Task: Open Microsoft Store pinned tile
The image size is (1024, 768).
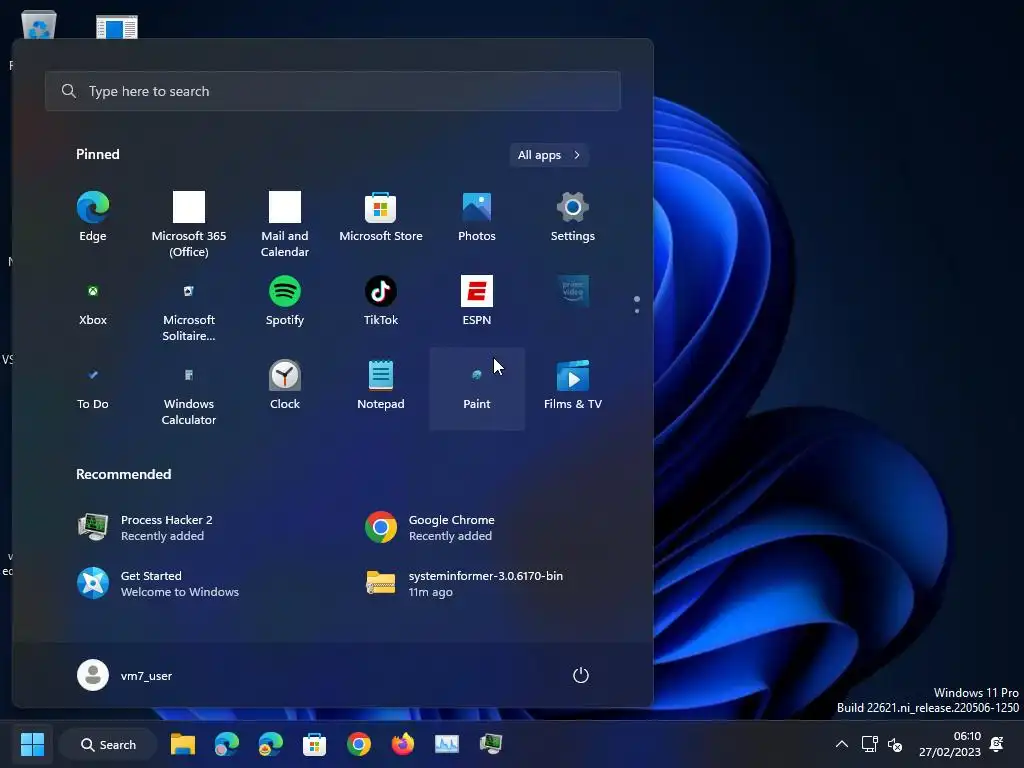Action: pyautogui.click(x=381, y=219)
